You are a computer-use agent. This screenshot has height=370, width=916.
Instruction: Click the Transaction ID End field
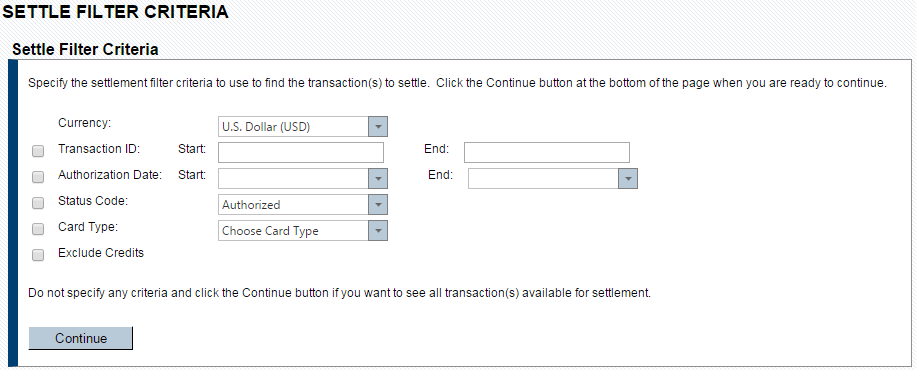[547, 152]
